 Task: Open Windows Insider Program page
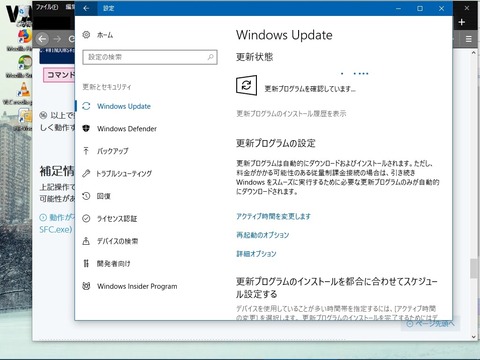coord(137,286)
